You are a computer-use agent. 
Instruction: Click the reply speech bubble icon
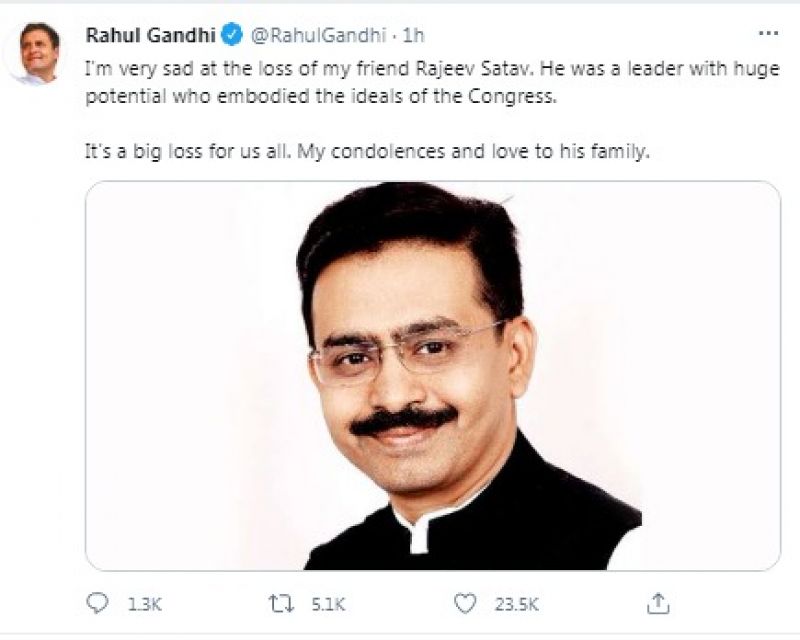pyautogui.click(x=97, y=603)
